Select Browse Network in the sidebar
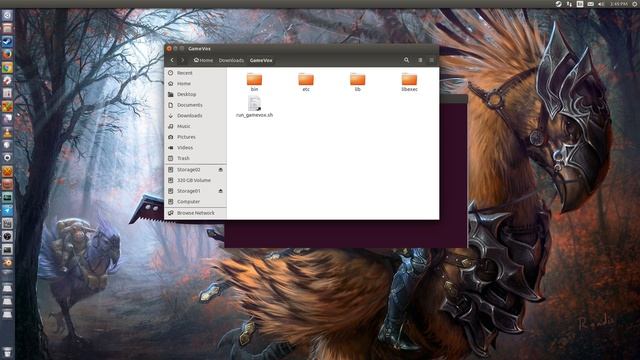The width and height of the screenshot is (640, 360). pyautogui.click(x=196, y=213)
